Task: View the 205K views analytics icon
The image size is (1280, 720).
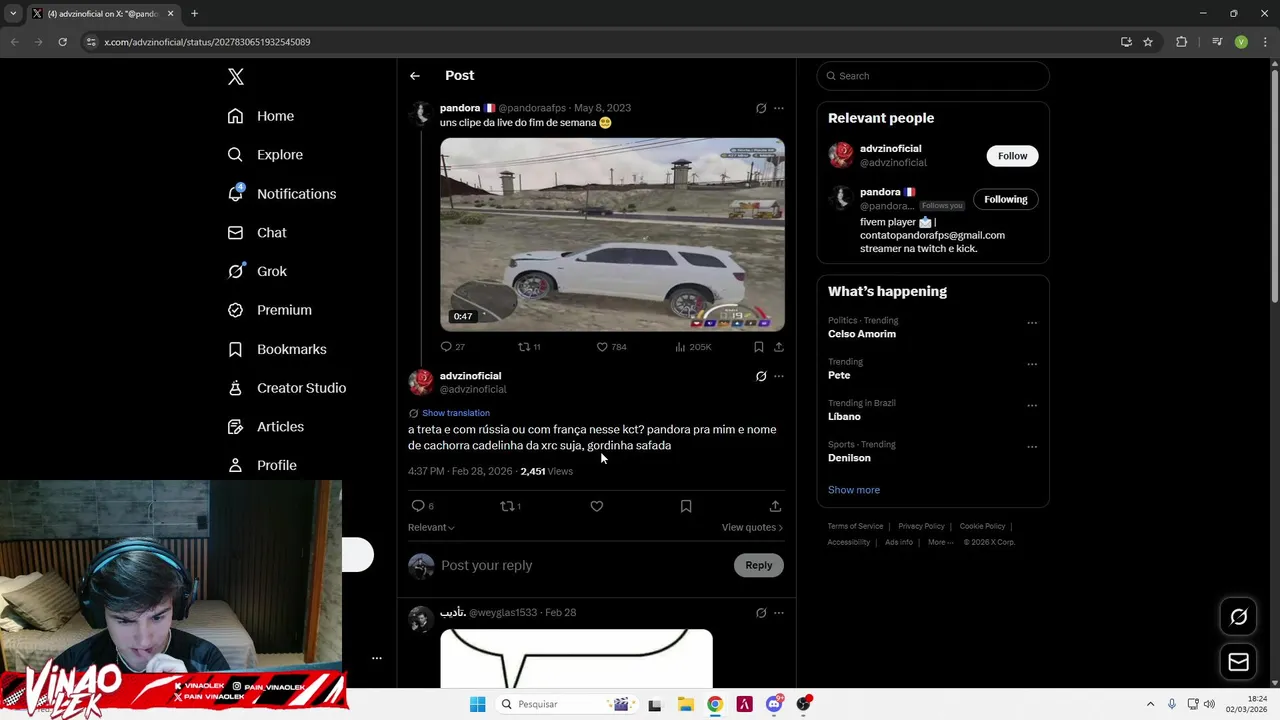Action: tap(693, 347)
